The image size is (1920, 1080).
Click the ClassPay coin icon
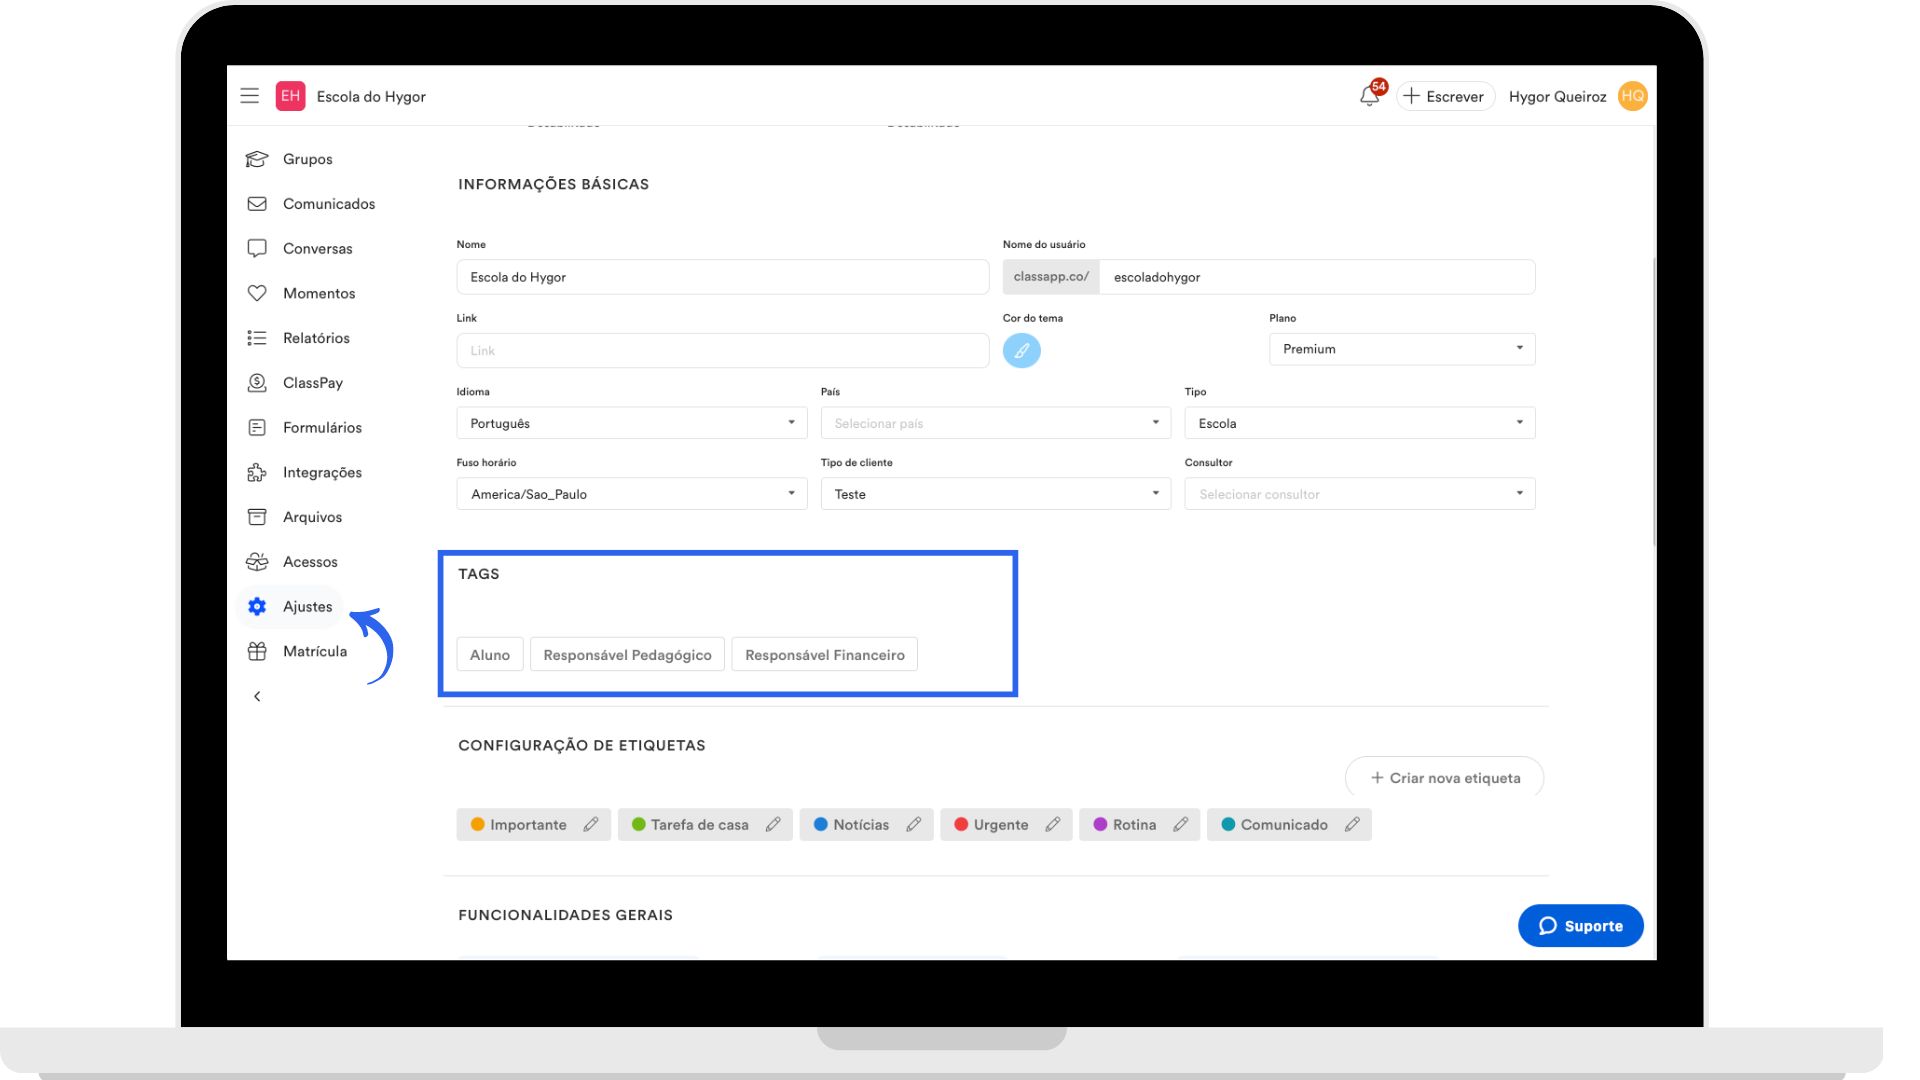tap(257, 383)
